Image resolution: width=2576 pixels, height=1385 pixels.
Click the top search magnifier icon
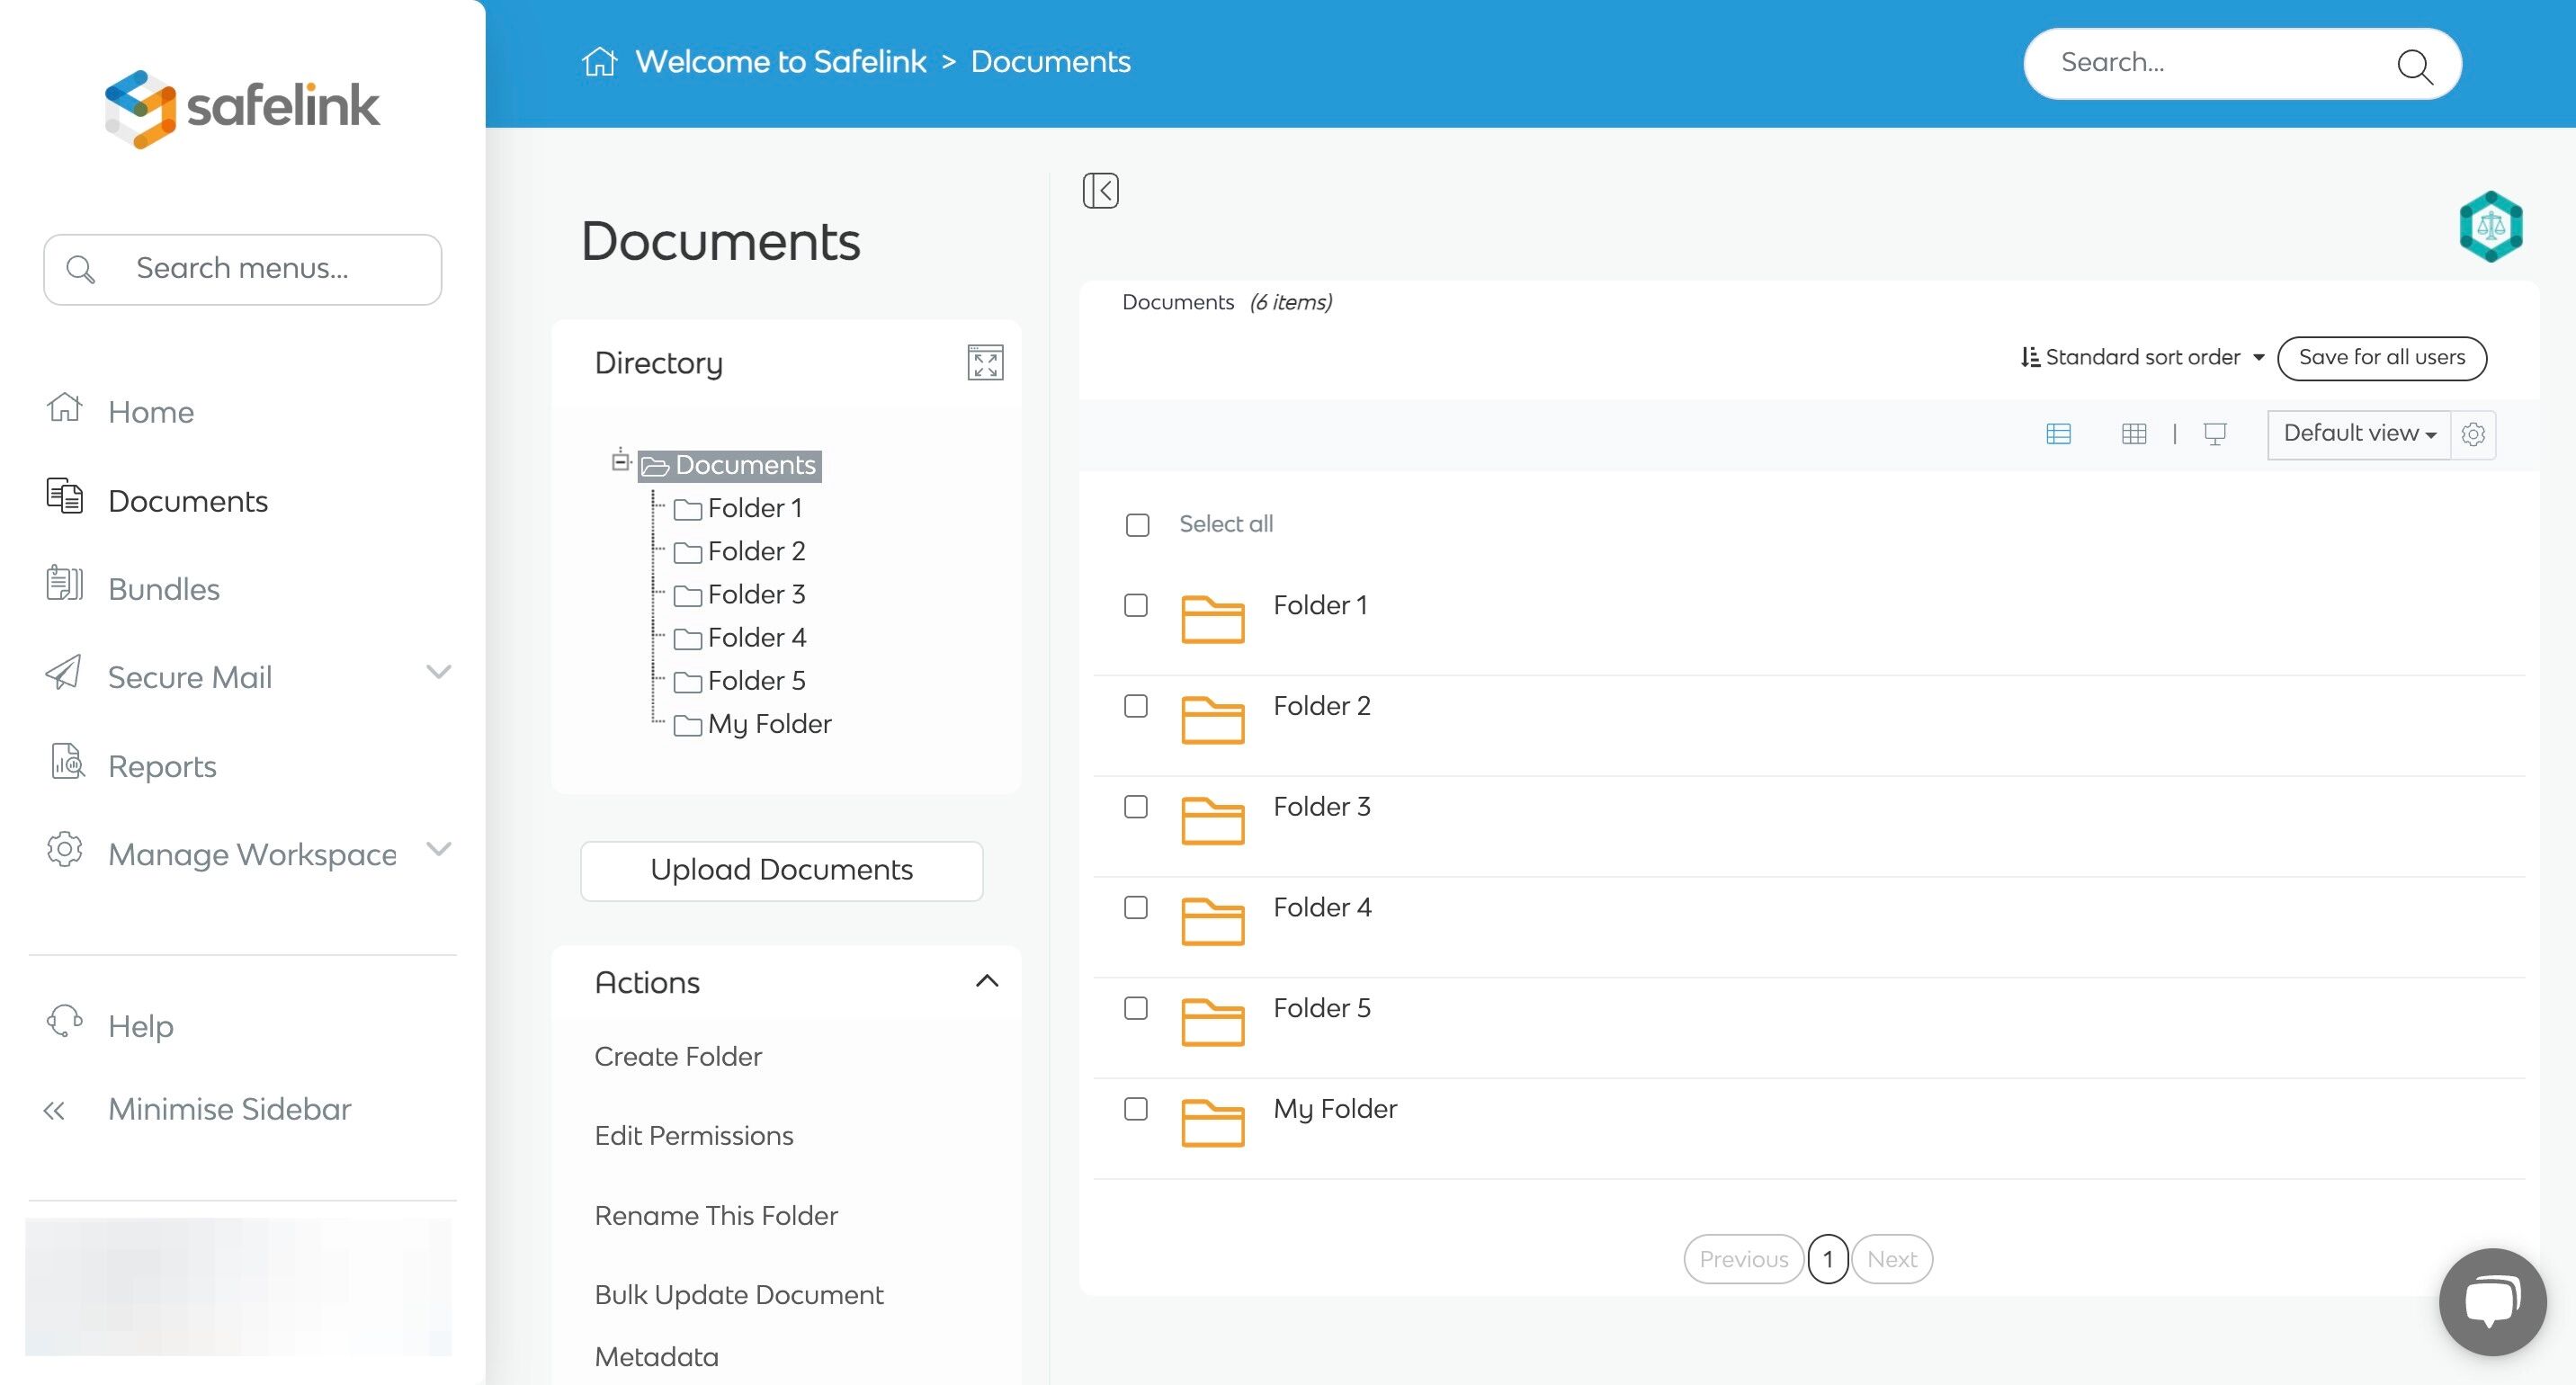pos(2414,66)
